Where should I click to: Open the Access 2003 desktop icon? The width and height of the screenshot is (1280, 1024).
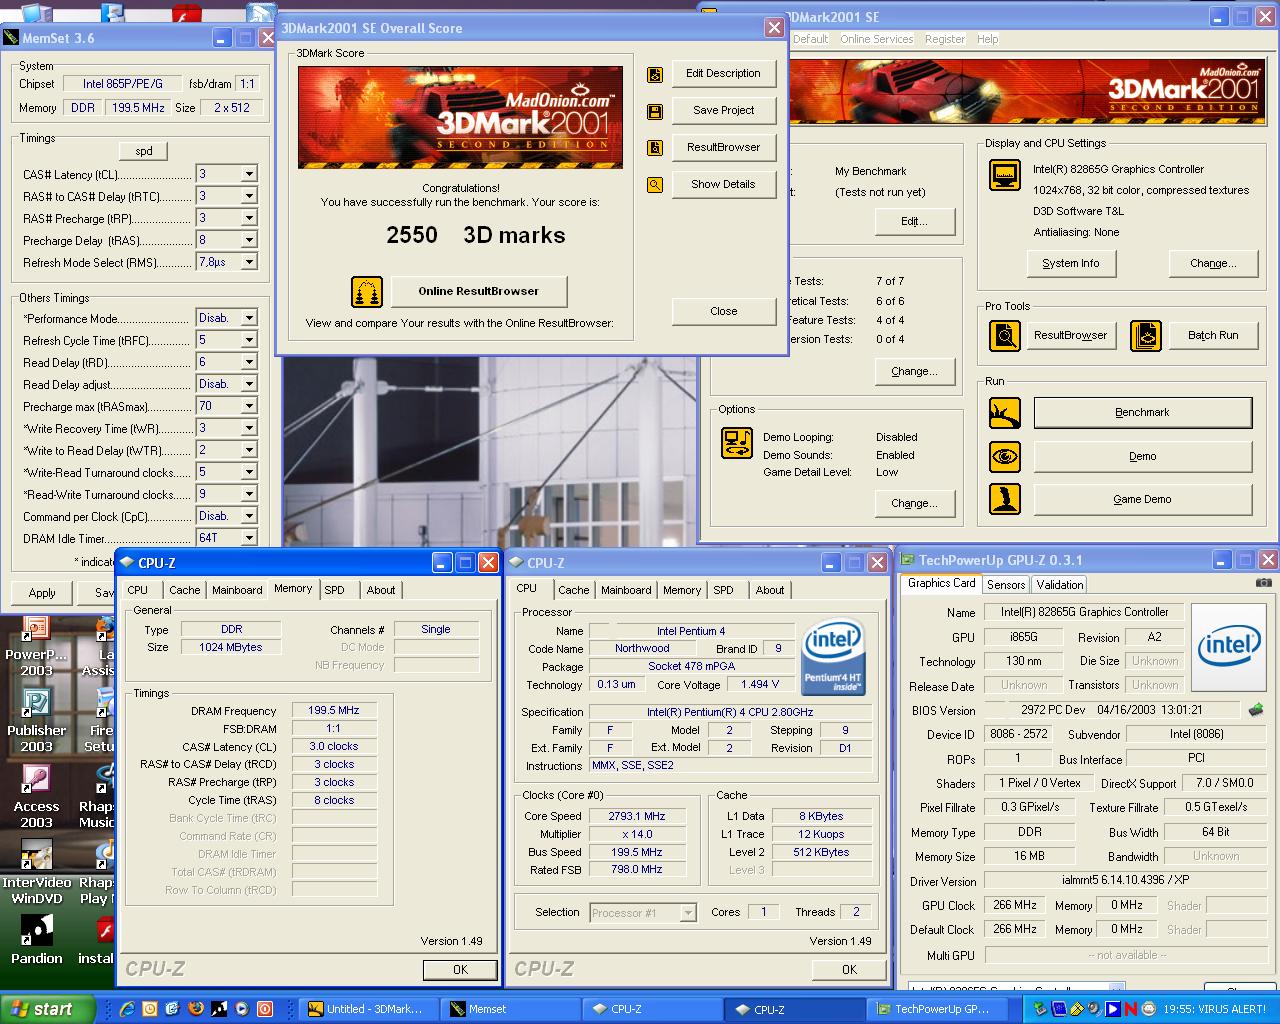tap(36, 795)
